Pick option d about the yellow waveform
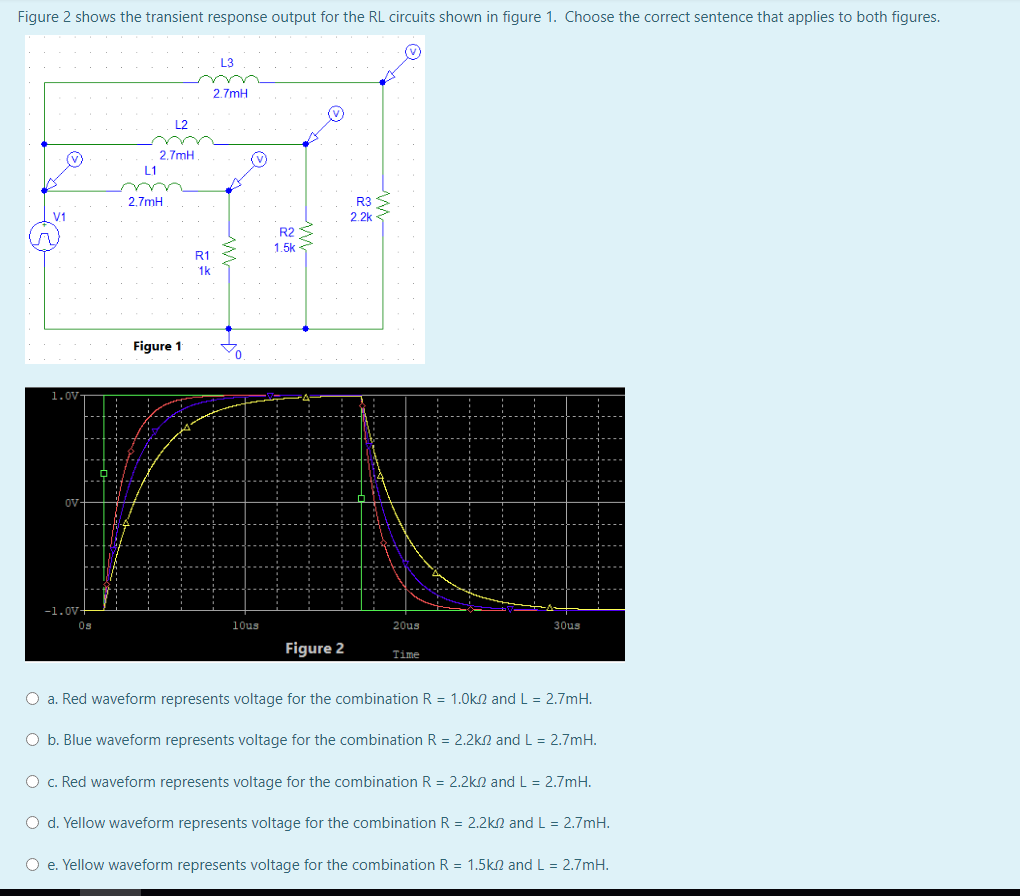The height and width of the screenshot is (896, 1020). [32, 823]
